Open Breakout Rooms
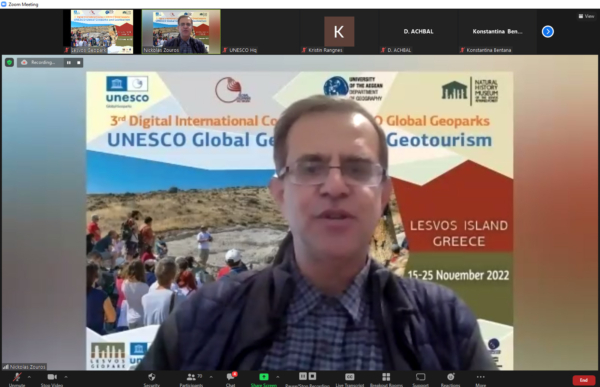 386,379
